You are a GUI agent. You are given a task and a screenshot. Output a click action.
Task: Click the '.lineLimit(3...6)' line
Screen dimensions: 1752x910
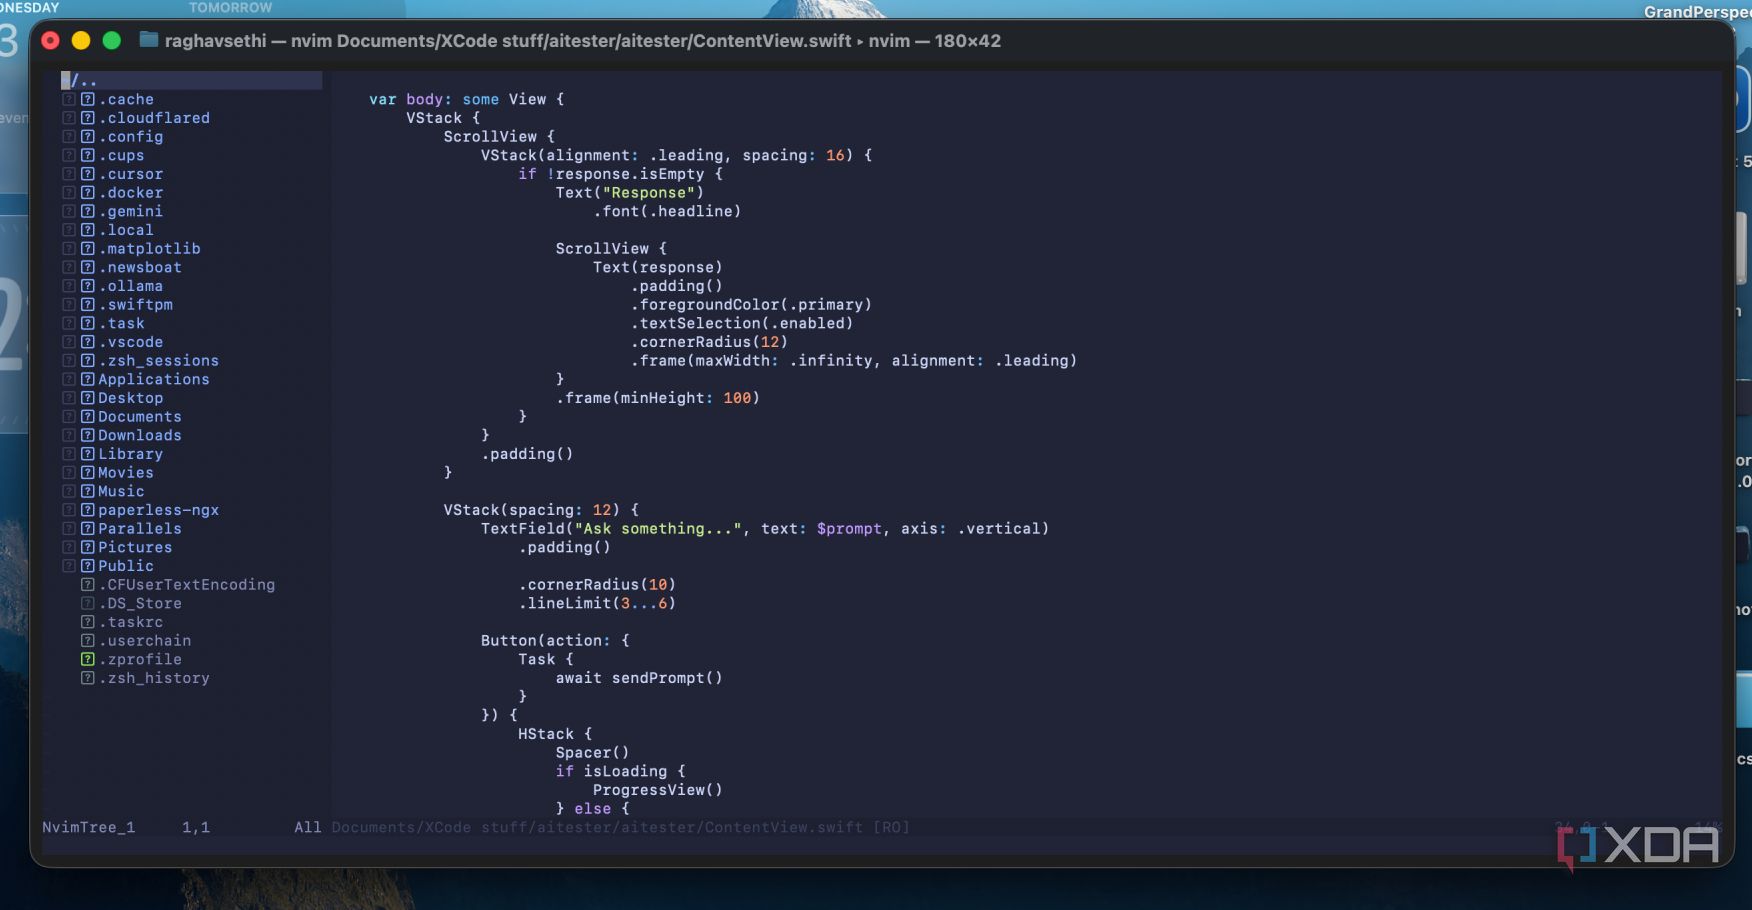point(597,603)
